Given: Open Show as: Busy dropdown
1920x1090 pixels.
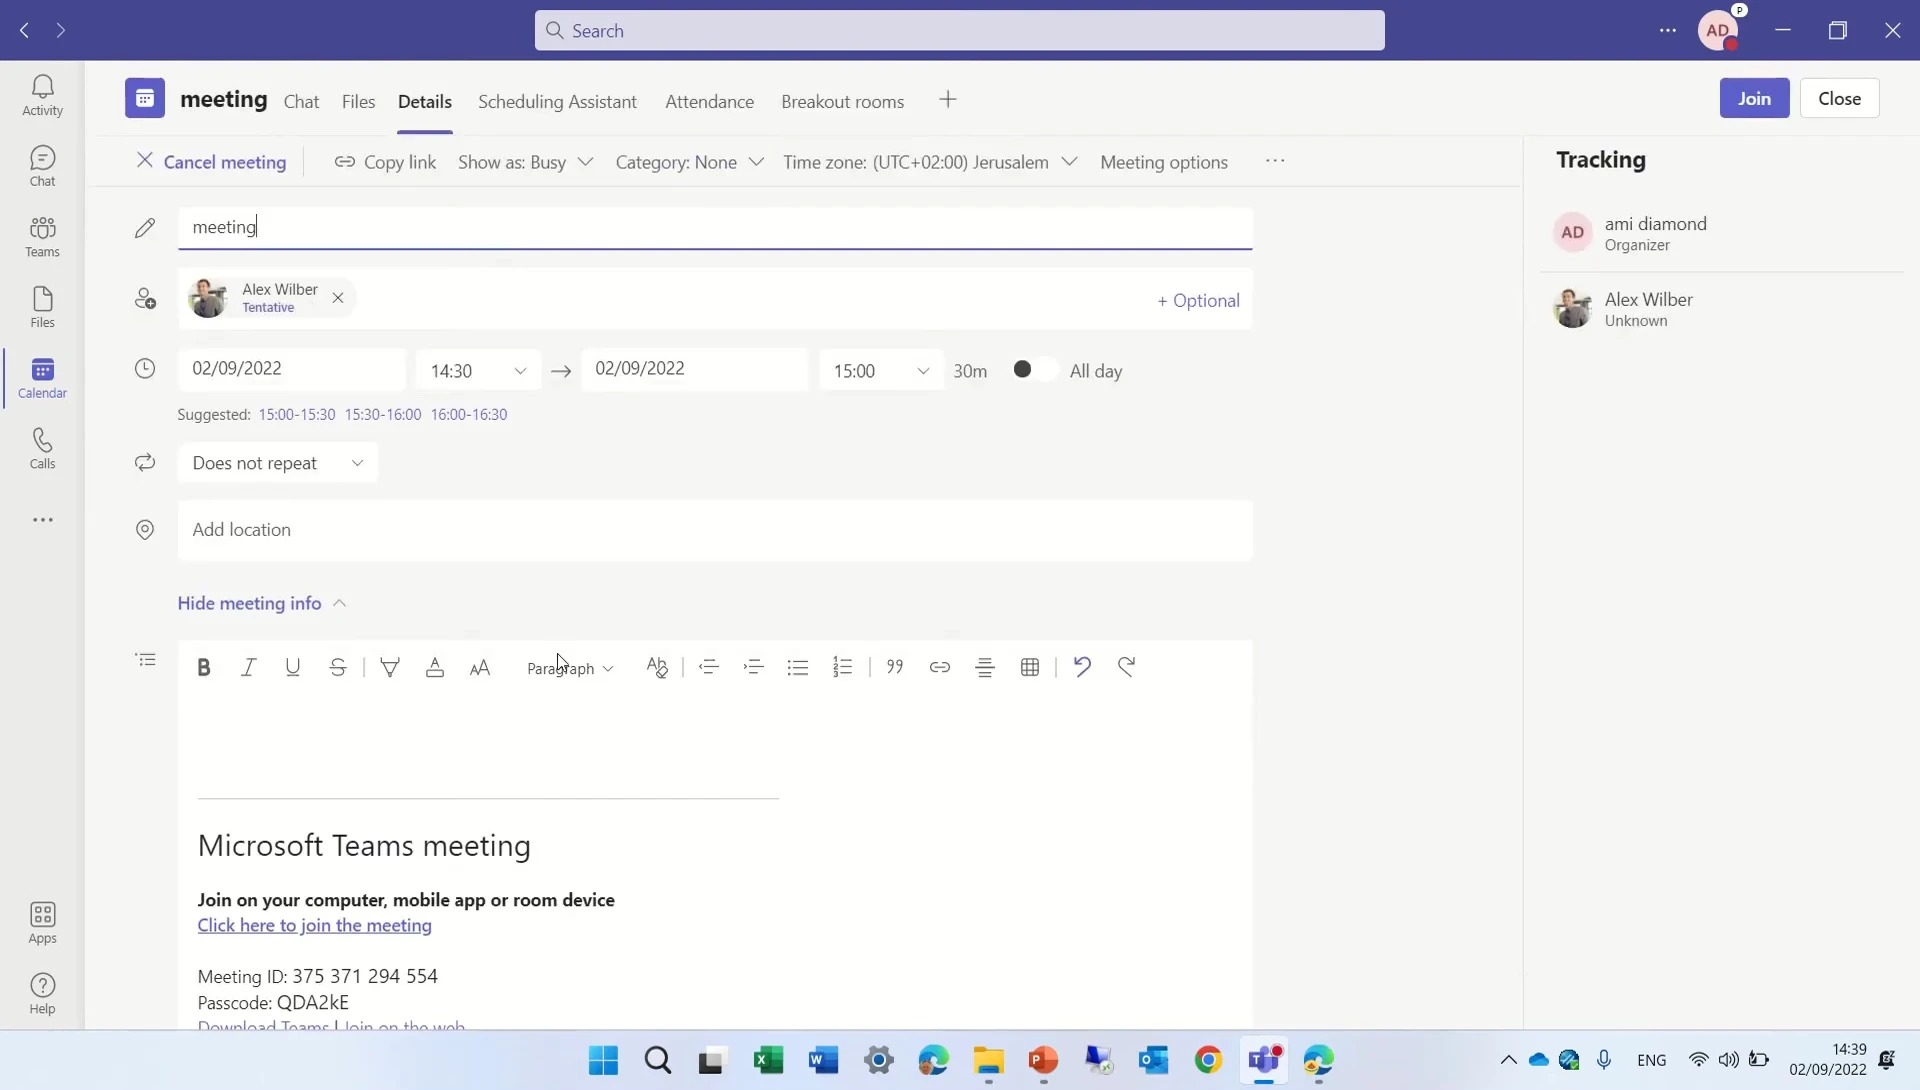Looking at the screenshot, I should click(526, 162).
